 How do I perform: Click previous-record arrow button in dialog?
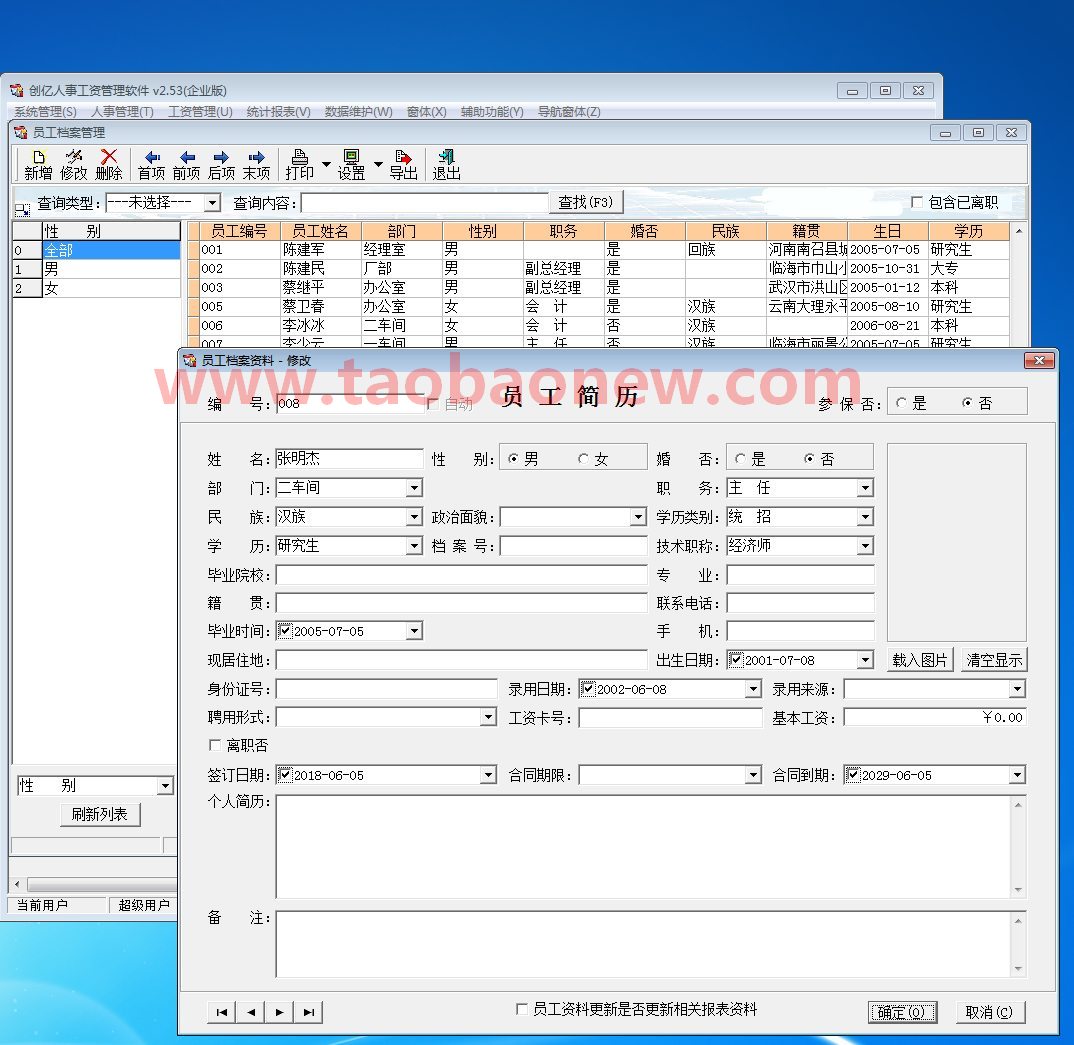pyautogui.click(x=251, y=1012)
